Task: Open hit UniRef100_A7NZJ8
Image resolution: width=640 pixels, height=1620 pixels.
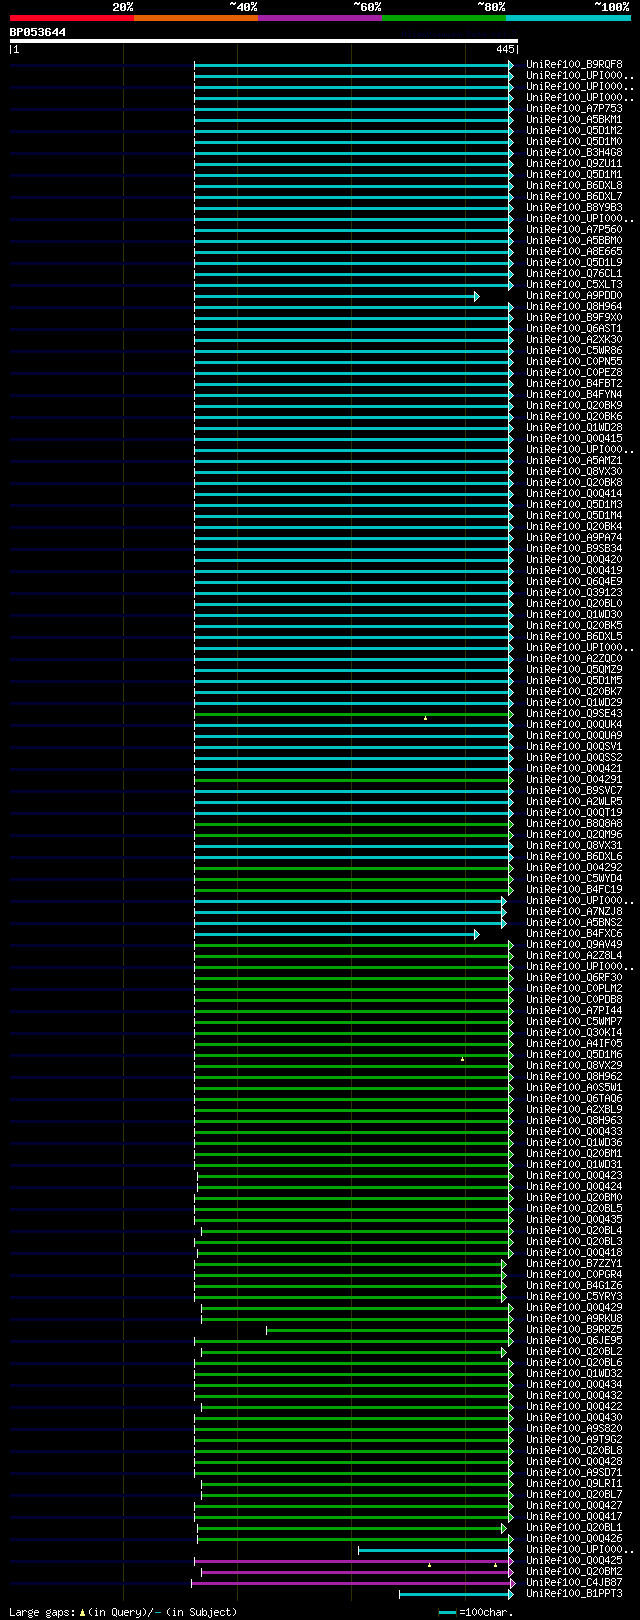Action: click(x=574, y=911)
